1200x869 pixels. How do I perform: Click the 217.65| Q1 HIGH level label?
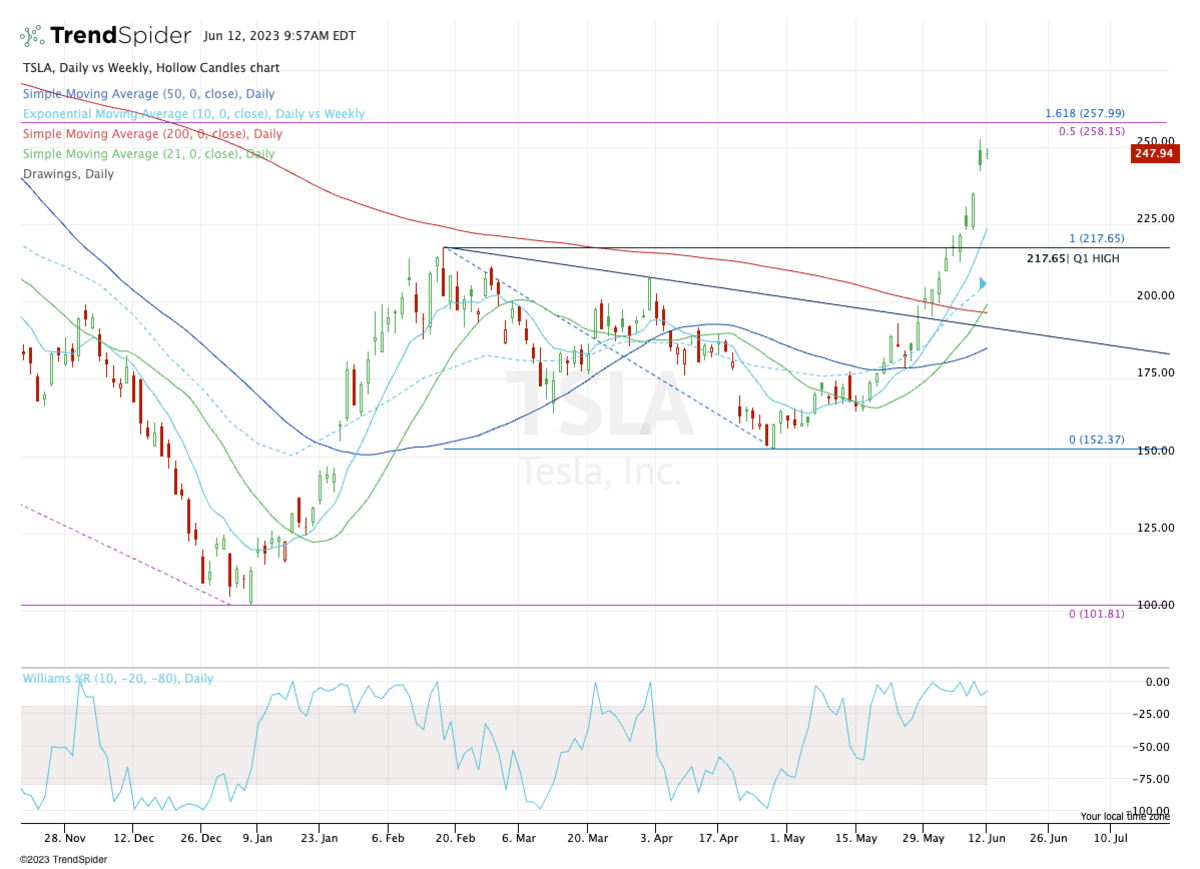point(1072,258)
